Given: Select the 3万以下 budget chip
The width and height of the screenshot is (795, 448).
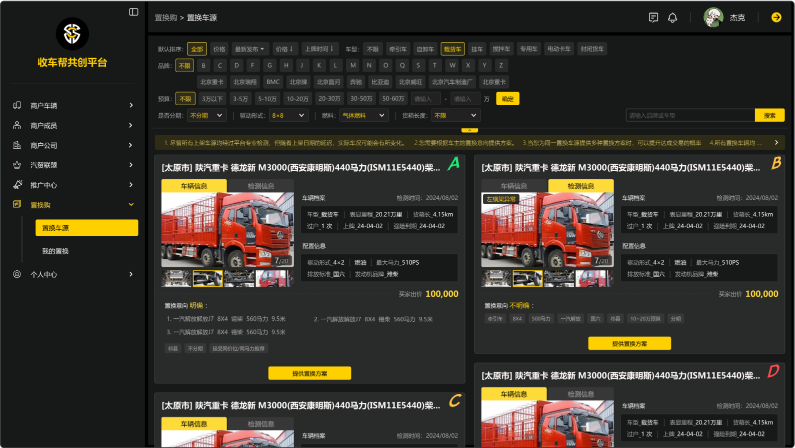Looking at the screenshot, I should (x=210, y=99).
